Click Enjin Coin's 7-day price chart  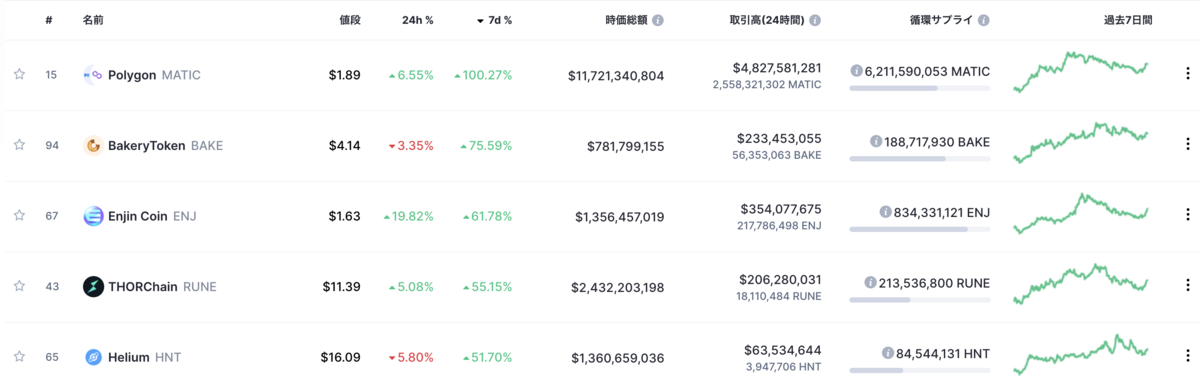pos(1081,213)
